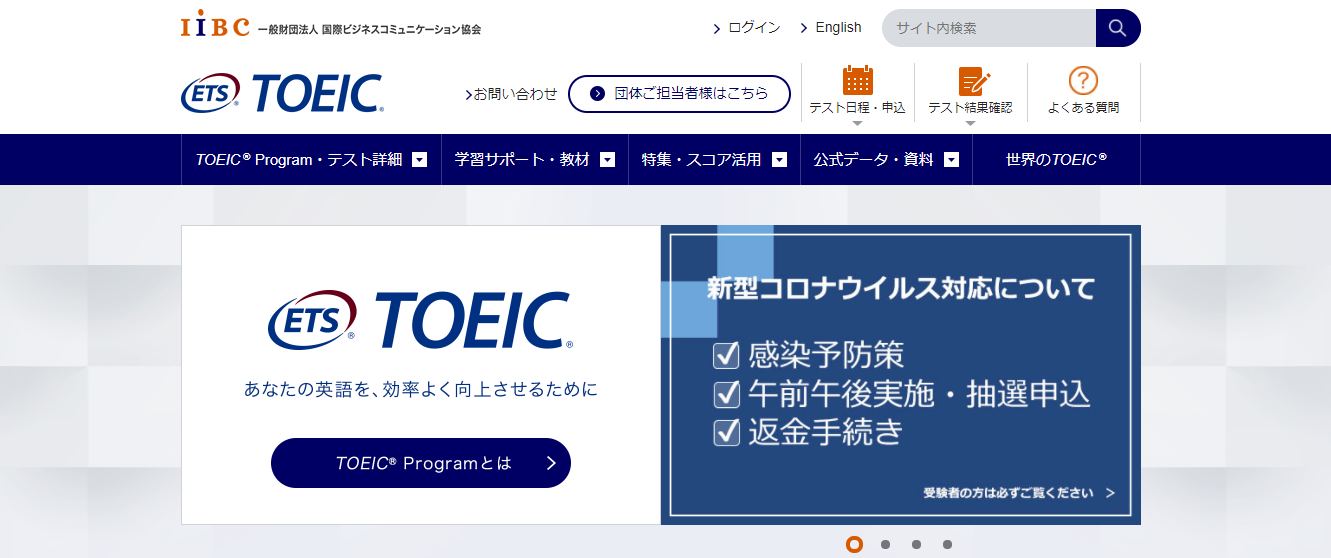Screen dimensions: 1331x558
Task: Open 世界のTOEIC menu item
Action: pyautogui.click(x=1056, y=159)
